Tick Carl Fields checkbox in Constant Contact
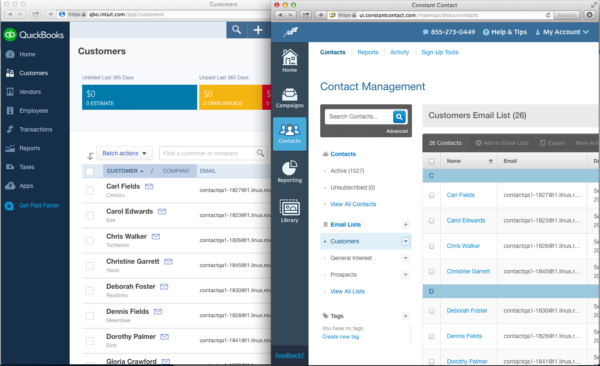The width and height of the screenshot is (600, 366). 432,195
